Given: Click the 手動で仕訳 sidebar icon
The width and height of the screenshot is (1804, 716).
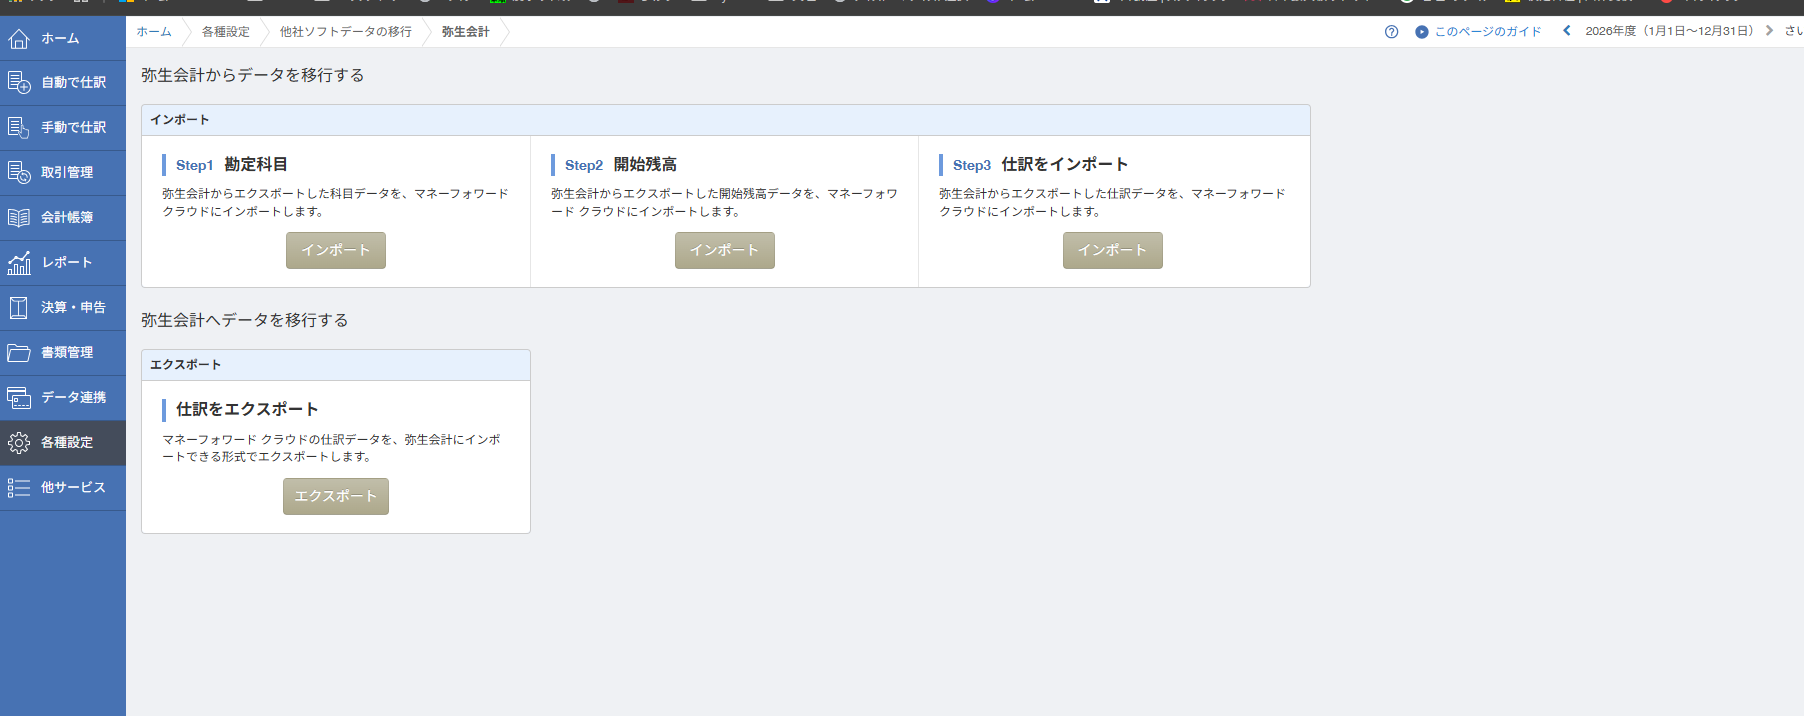Looking at the screenshot, I should click(19, 128).
